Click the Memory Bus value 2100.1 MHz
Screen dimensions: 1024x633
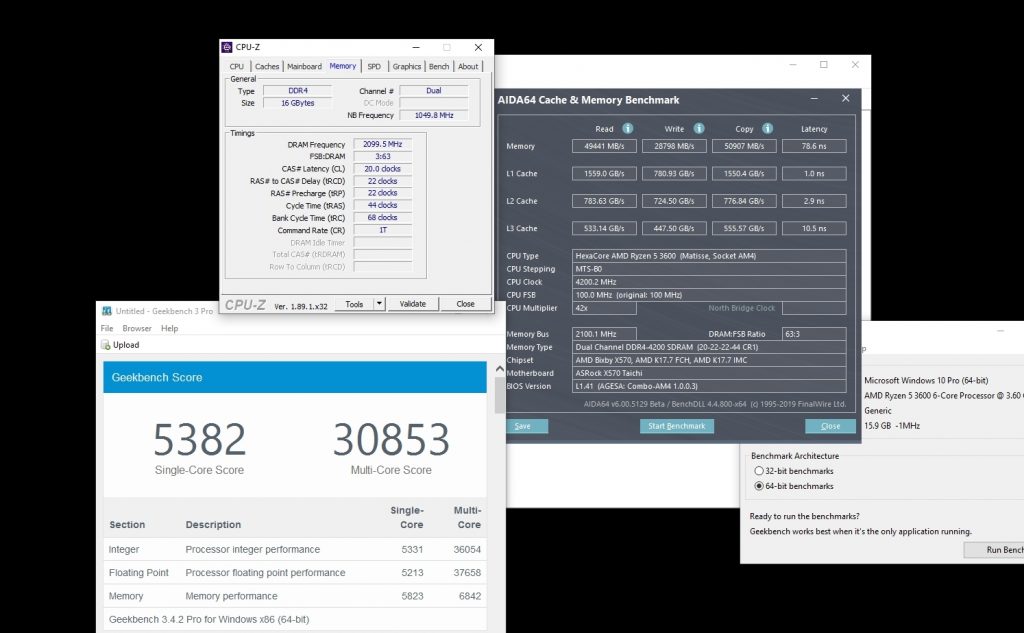pos(604,334)
